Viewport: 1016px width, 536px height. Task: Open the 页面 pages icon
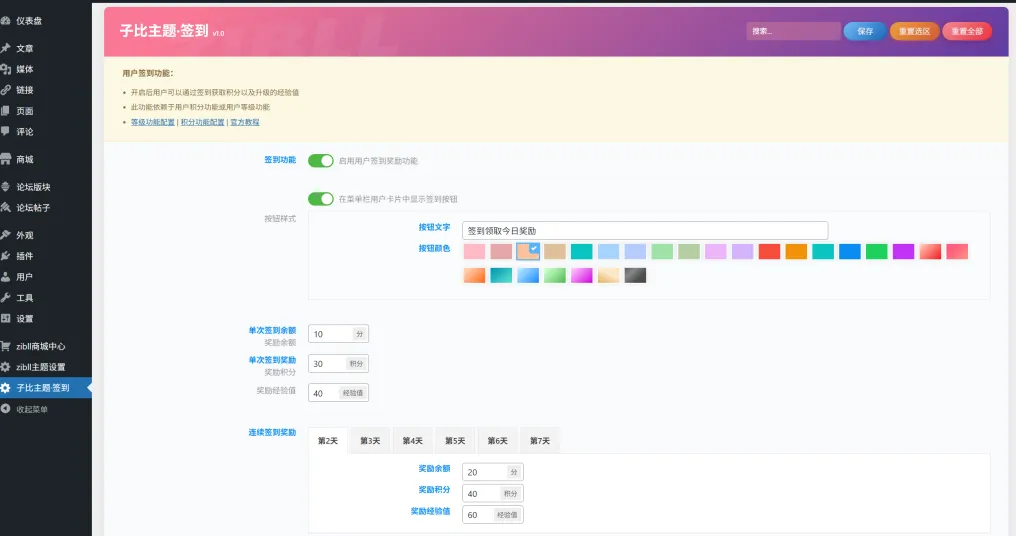[5, 111]
